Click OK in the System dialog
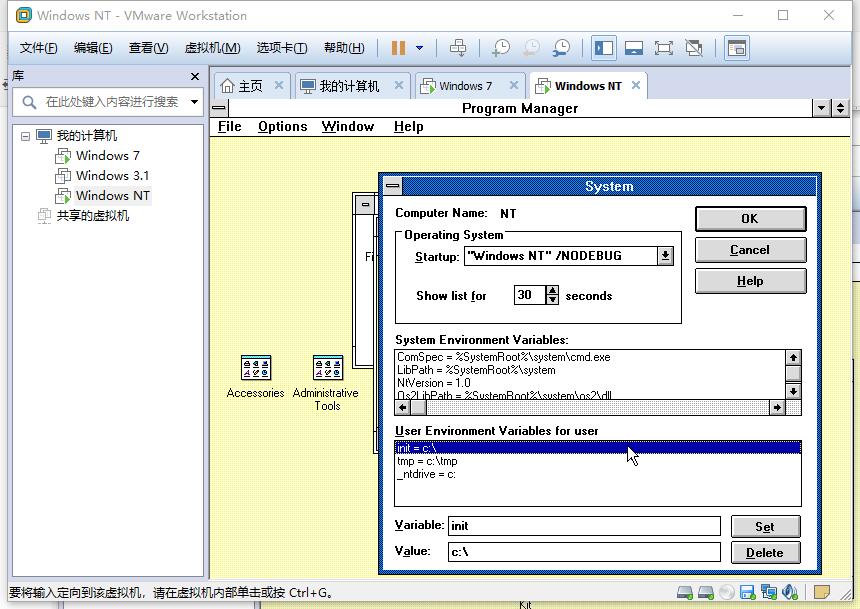The image size is (860, 609). pyautogui.click(x=750, y=219)
